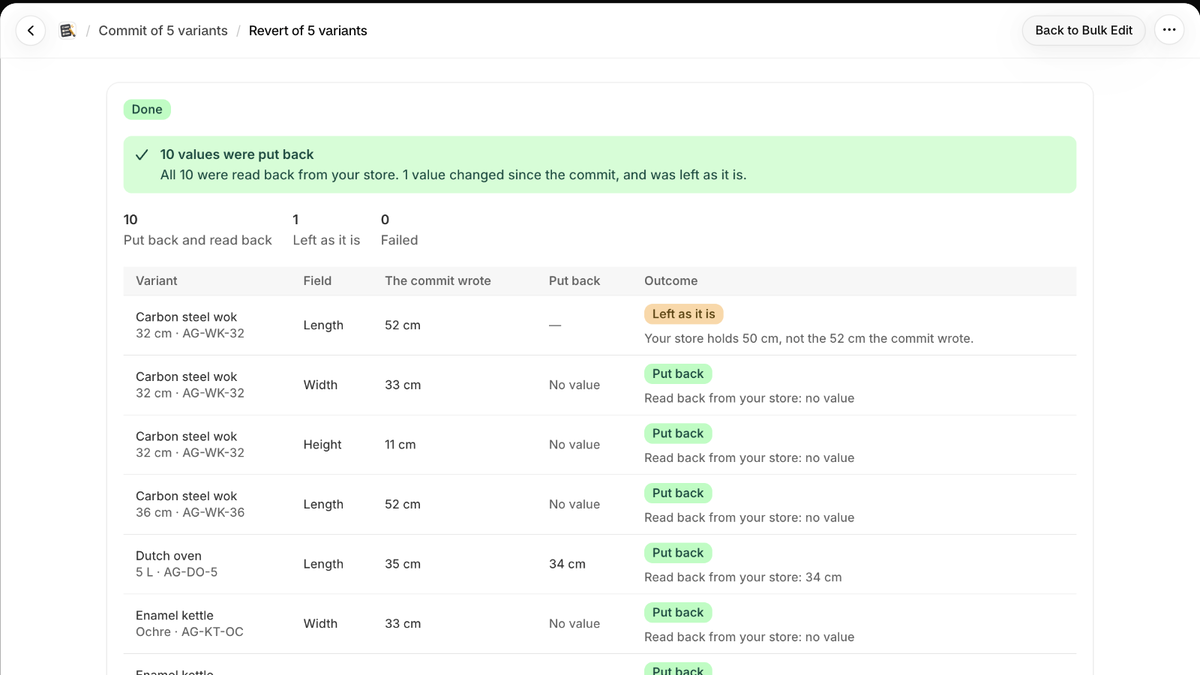Click '5 L · AG-DO-5' variant detail

177,572
